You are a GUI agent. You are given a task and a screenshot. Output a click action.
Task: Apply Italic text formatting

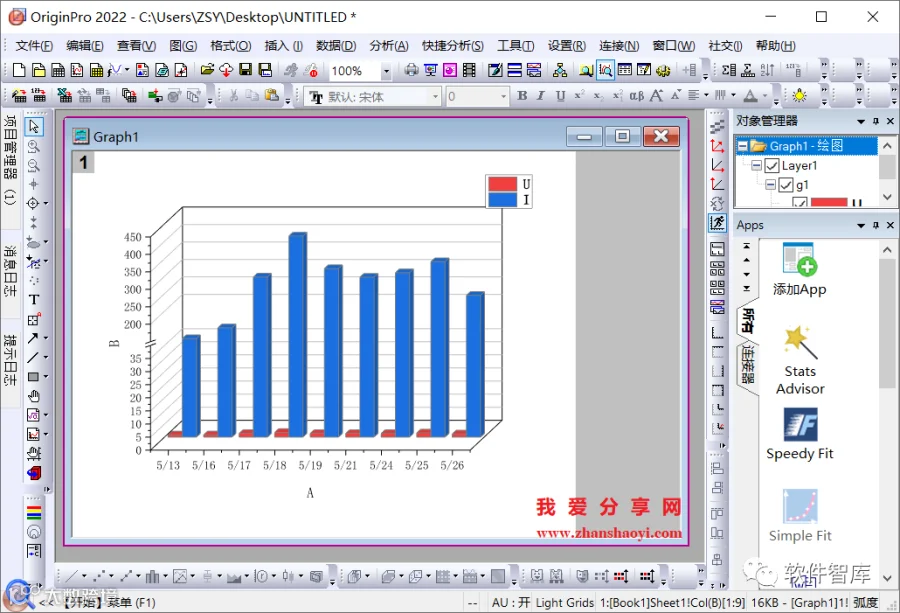coord(541,96)
